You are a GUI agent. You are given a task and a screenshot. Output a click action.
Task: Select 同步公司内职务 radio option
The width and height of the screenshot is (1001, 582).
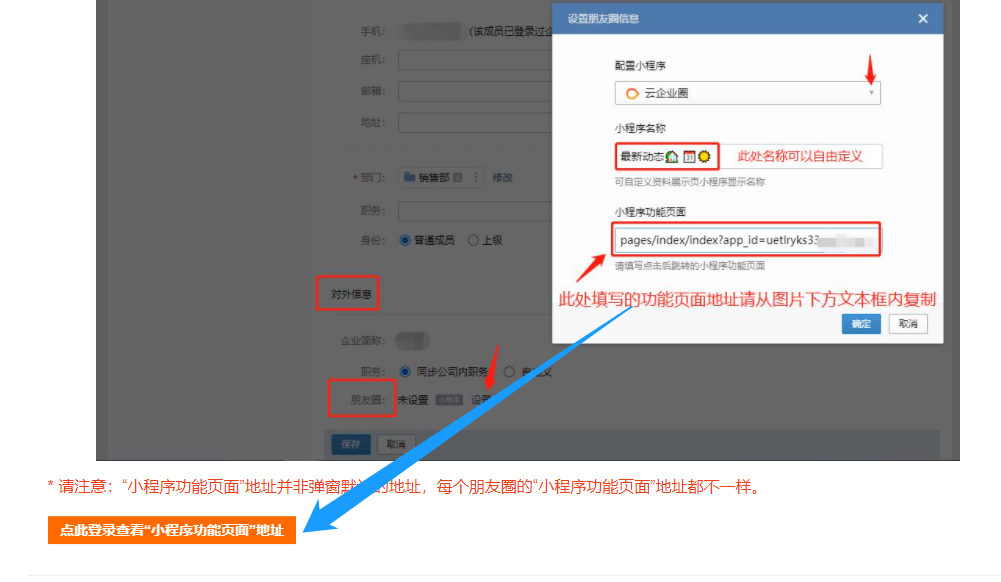tap(405, 371)
